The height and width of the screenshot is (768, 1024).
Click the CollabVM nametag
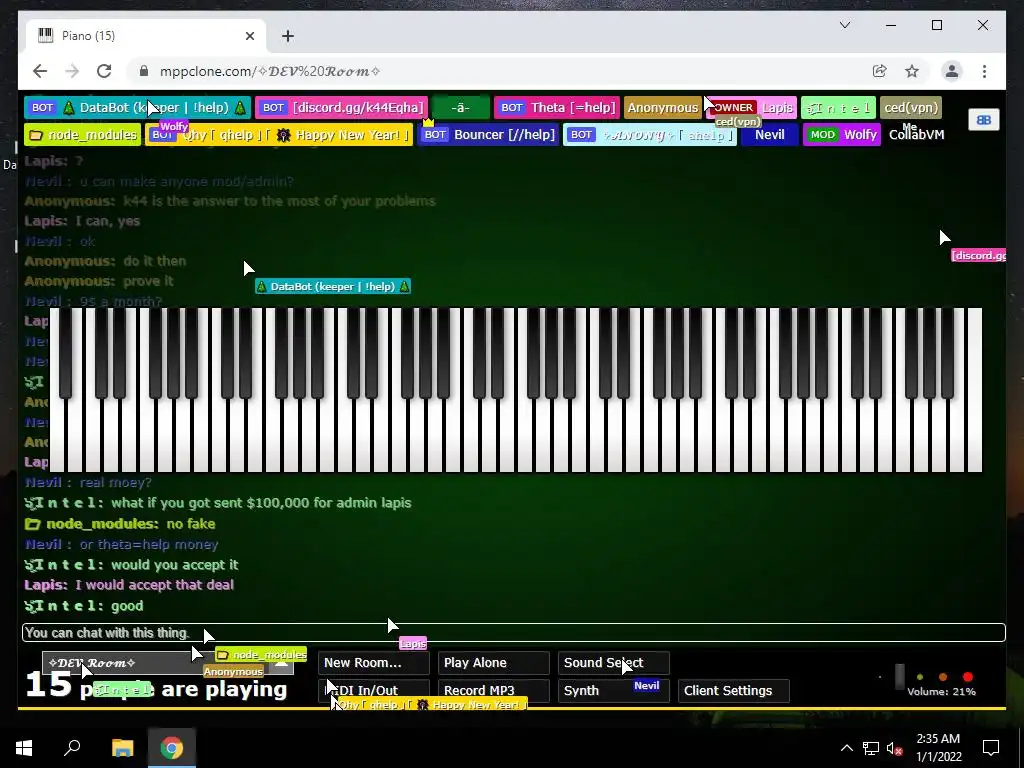(916, 135)
